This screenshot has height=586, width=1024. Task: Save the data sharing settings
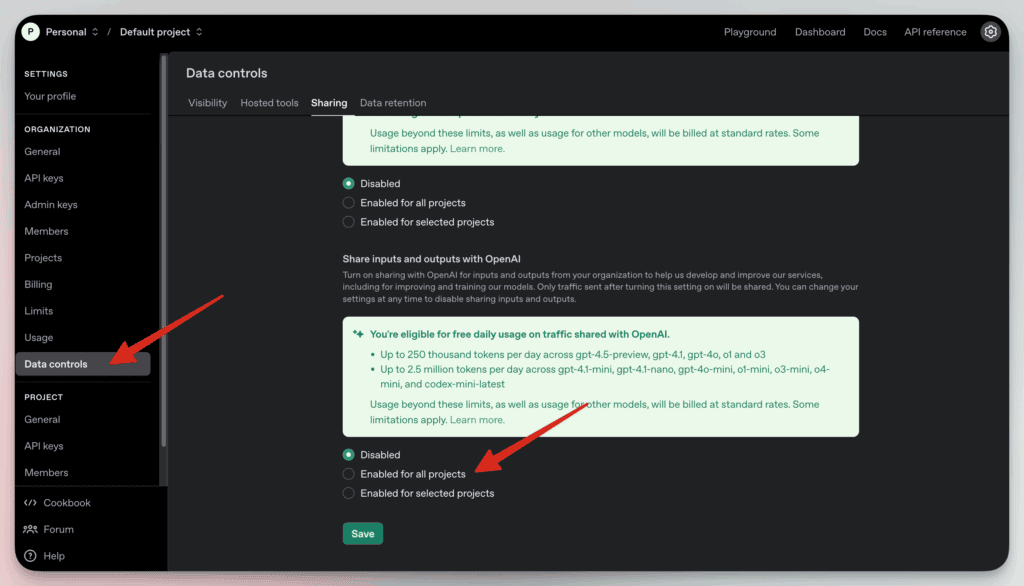[x=362, y=534]
